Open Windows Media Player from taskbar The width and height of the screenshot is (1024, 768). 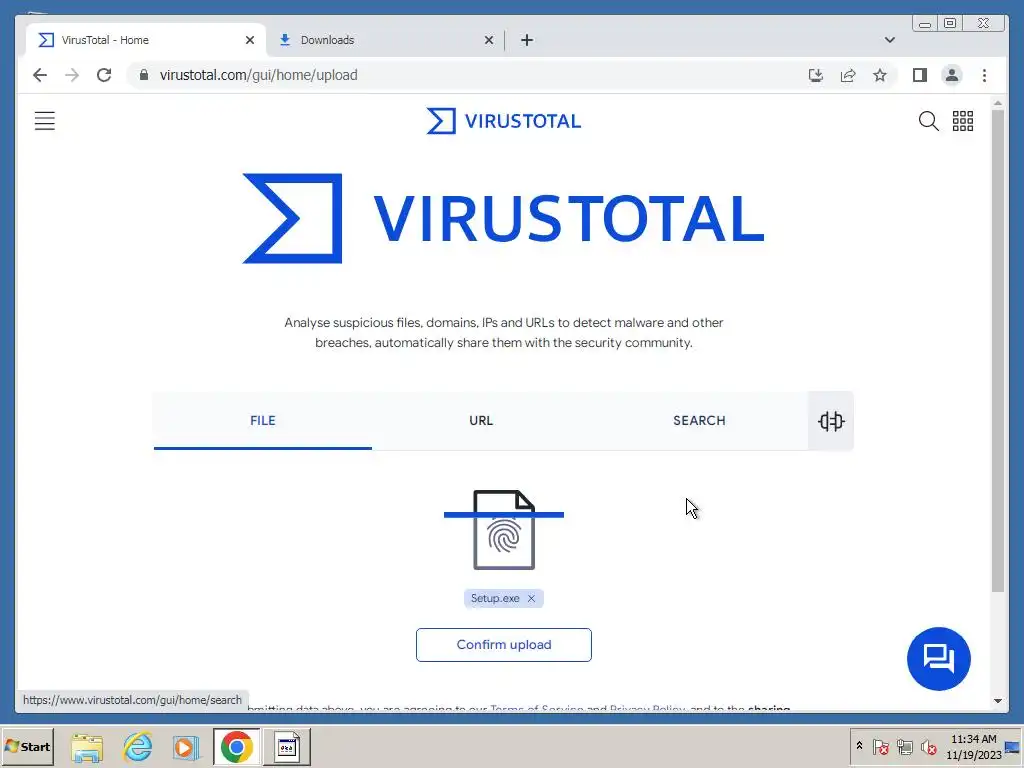[x=187, y=746]
